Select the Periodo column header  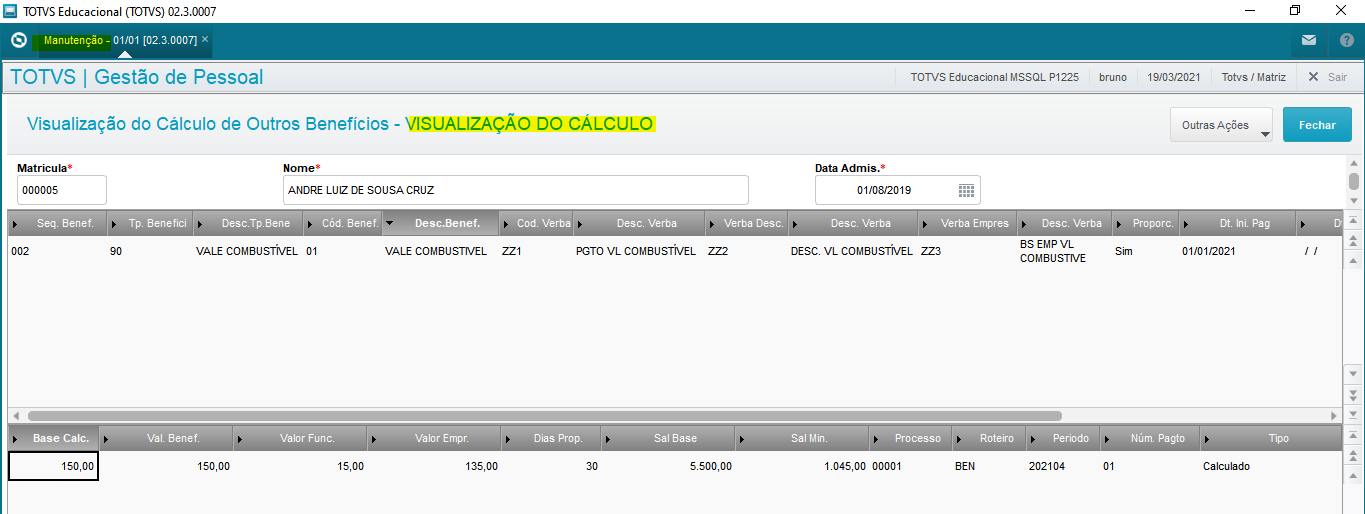tap(1063, 438)
